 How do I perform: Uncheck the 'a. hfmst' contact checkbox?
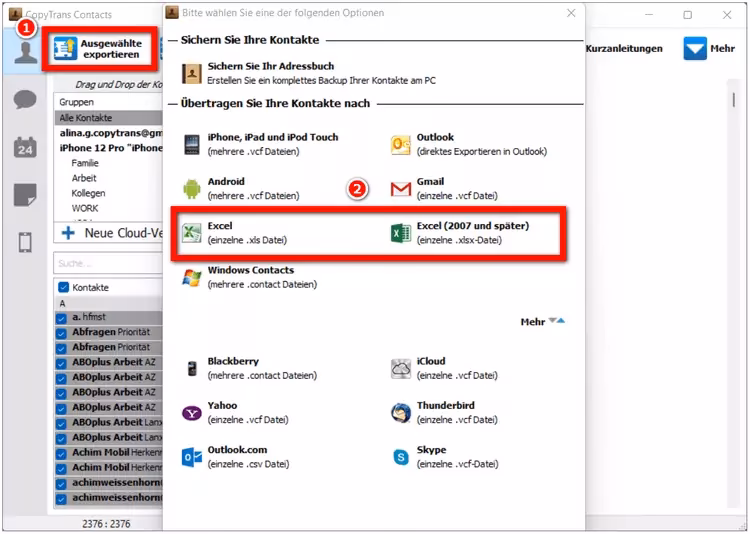click(x=62, y=317)
